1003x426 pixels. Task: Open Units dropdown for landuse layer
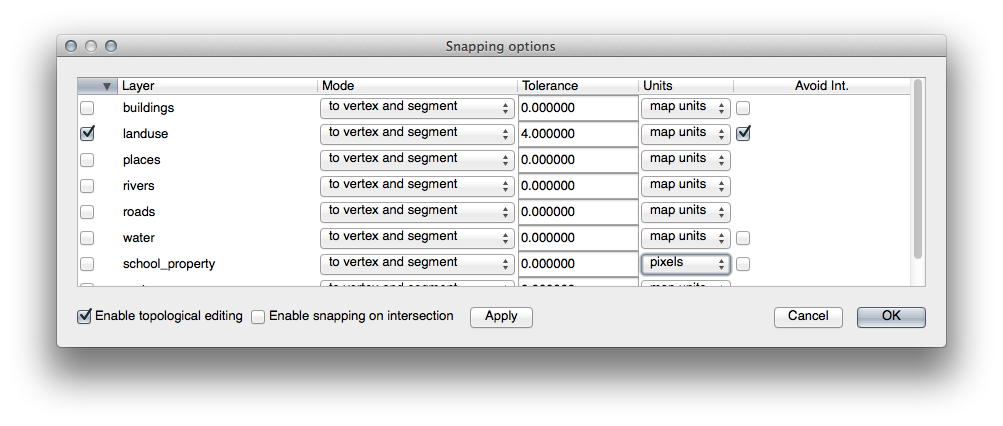[x=685, y=133]
